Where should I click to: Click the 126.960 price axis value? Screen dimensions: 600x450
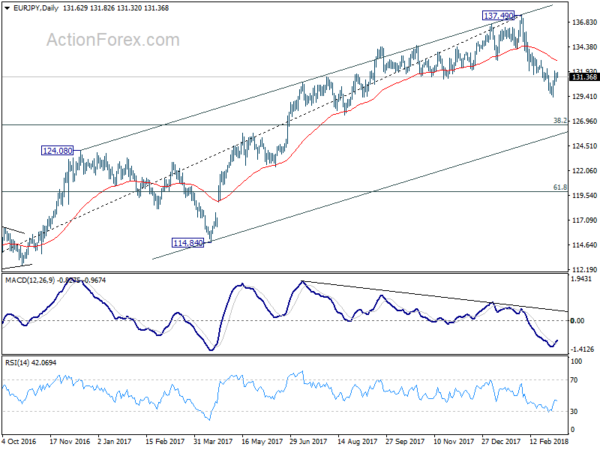(584, 121)
